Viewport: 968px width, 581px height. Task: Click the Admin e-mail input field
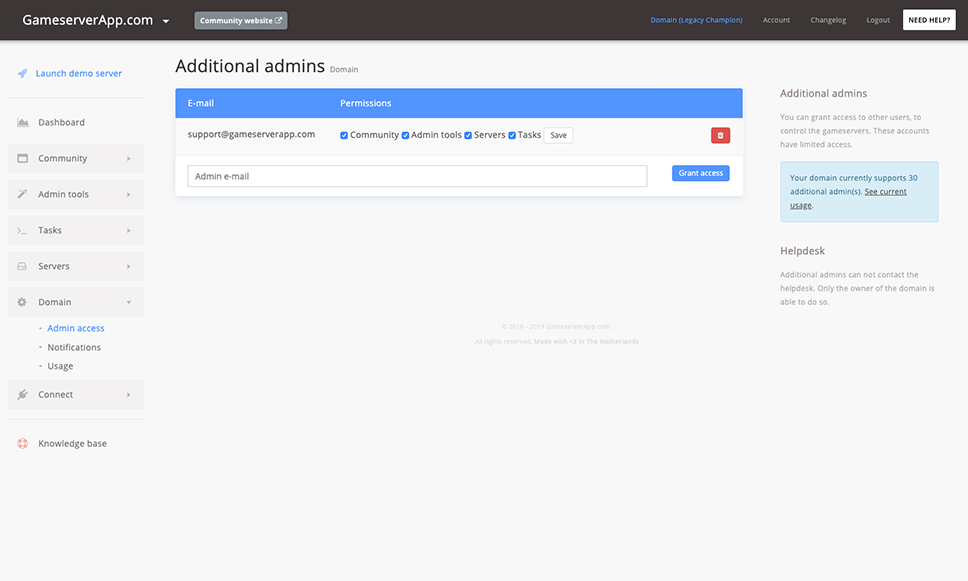click(417, 176)
